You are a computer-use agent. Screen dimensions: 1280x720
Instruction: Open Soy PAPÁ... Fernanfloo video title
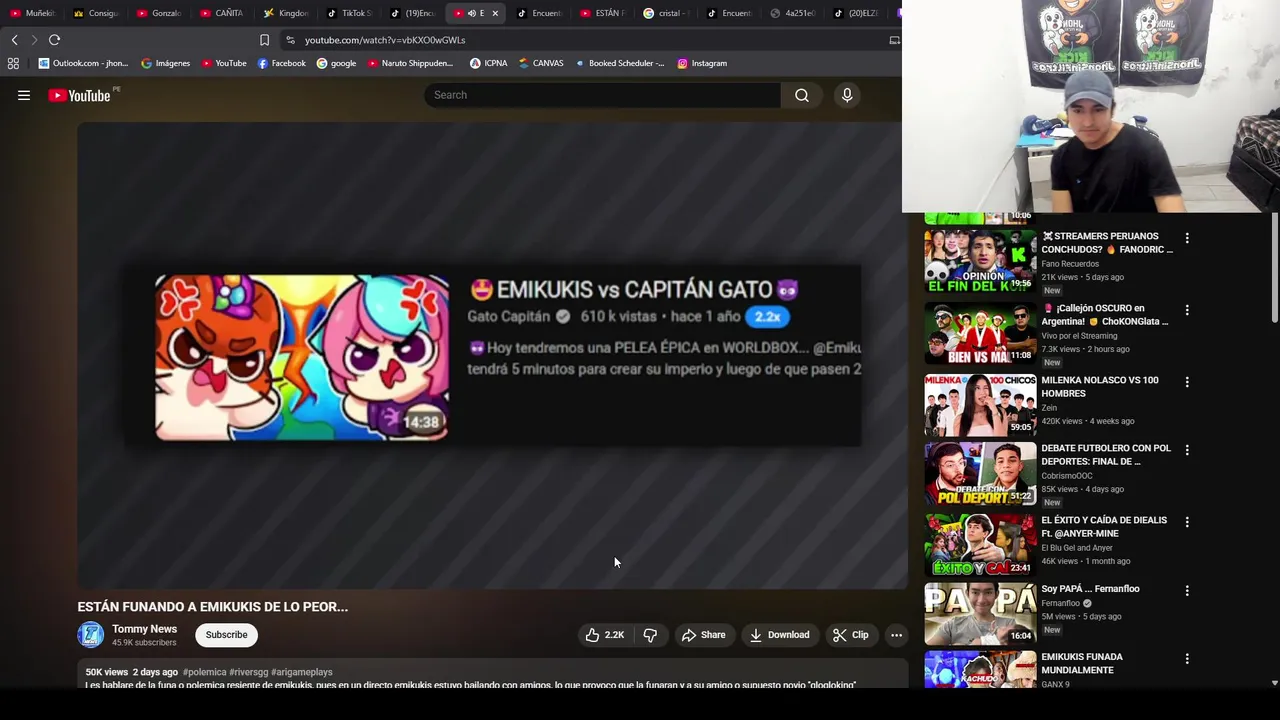(x=1090, y=589)
